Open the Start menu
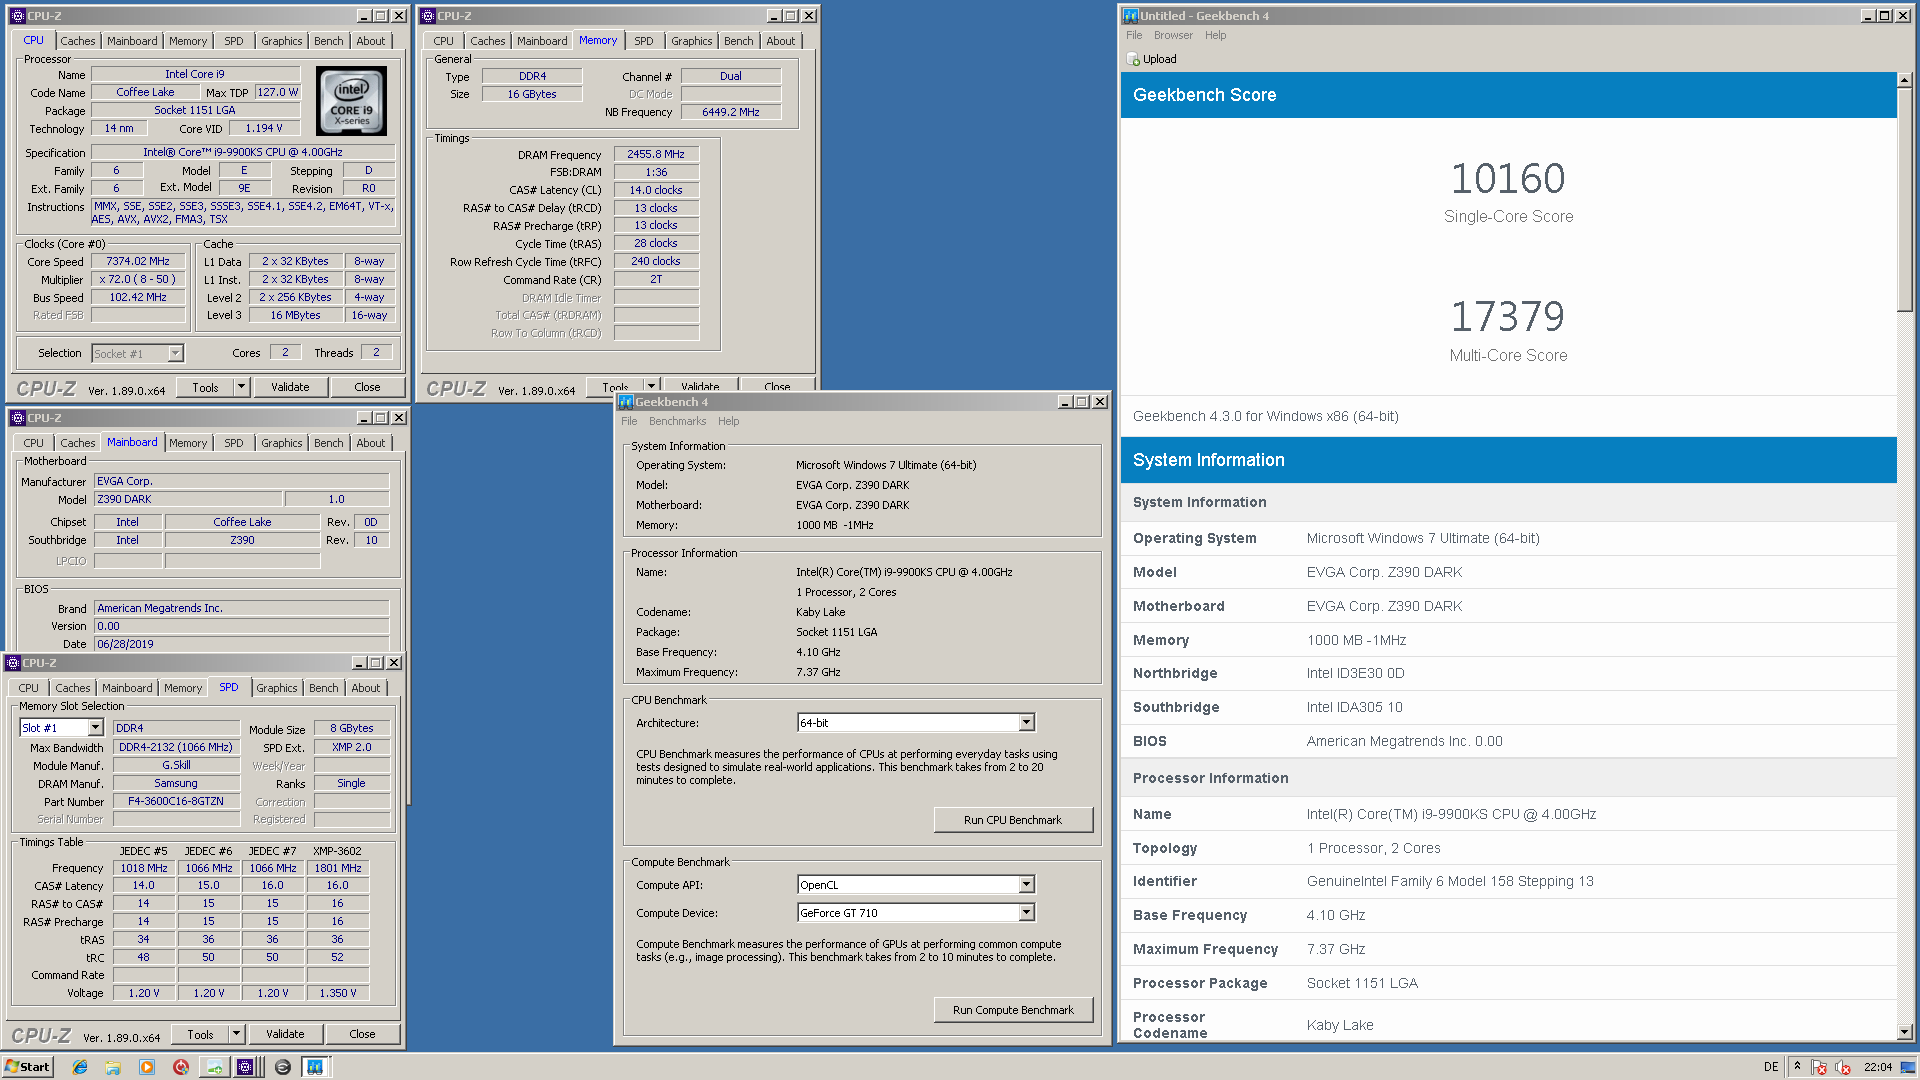 point(27,1067)
